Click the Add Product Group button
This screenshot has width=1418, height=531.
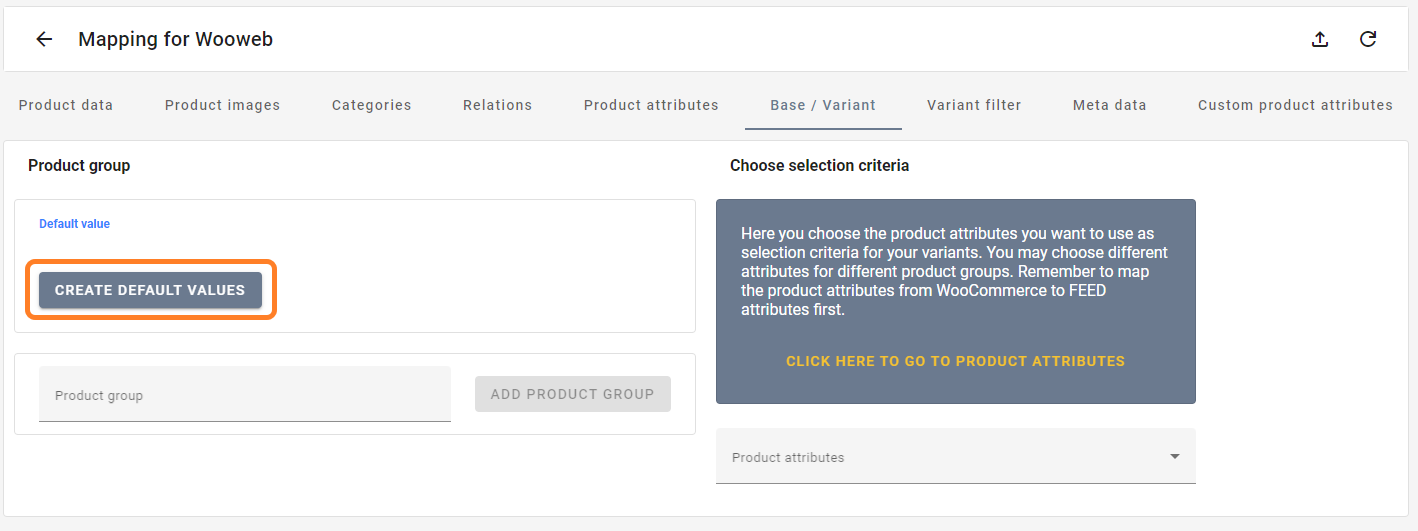[573, 394]
